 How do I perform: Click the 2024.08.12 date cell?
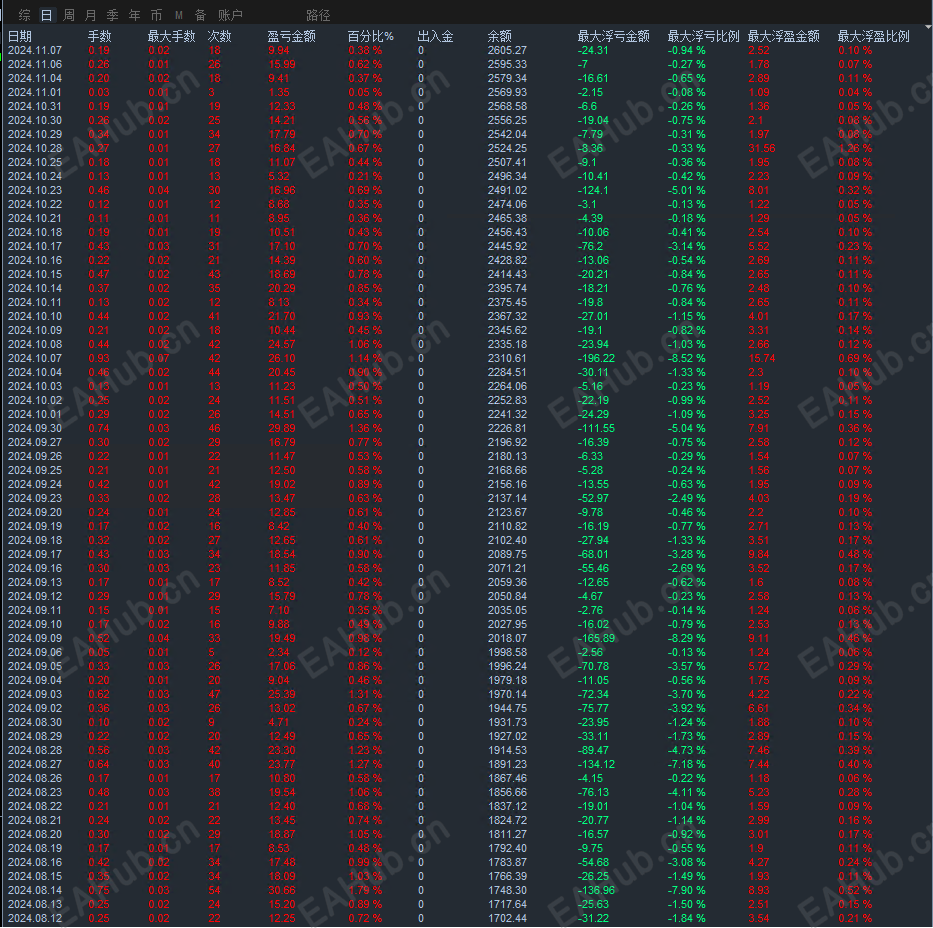coord(35,918)
